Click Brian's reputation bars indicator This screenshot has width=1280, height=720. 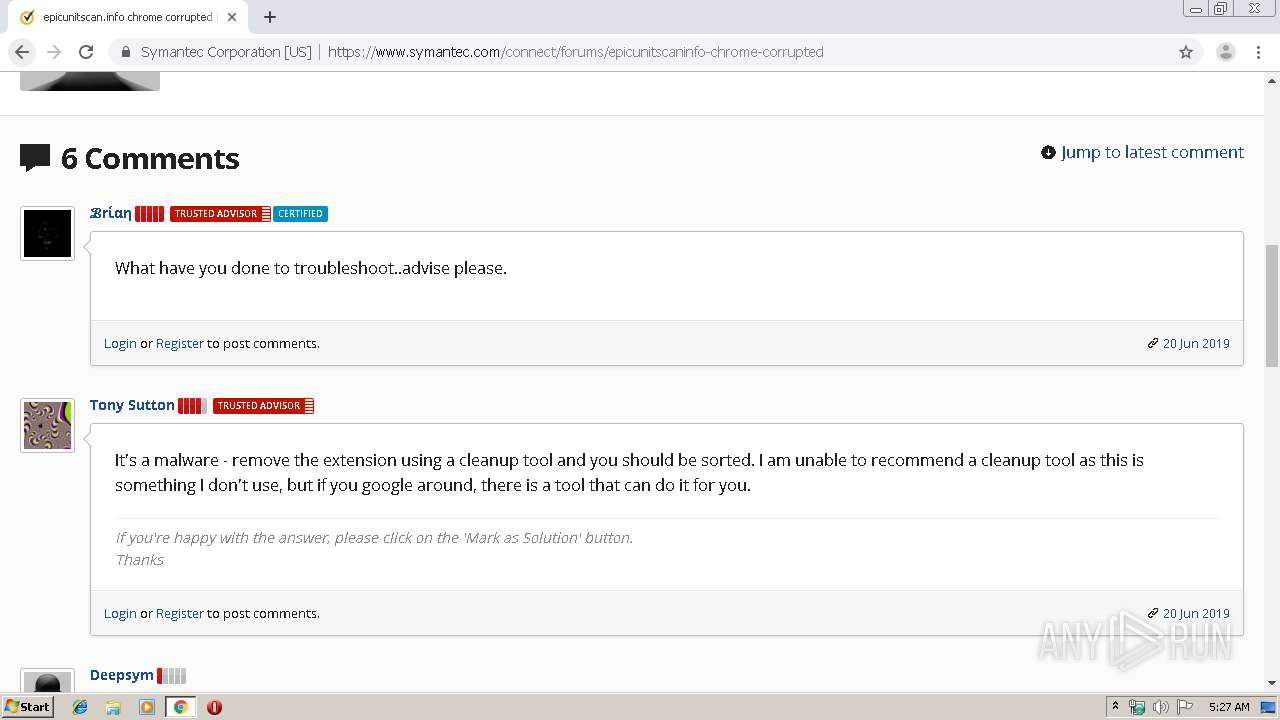click(x=149, y=213)
